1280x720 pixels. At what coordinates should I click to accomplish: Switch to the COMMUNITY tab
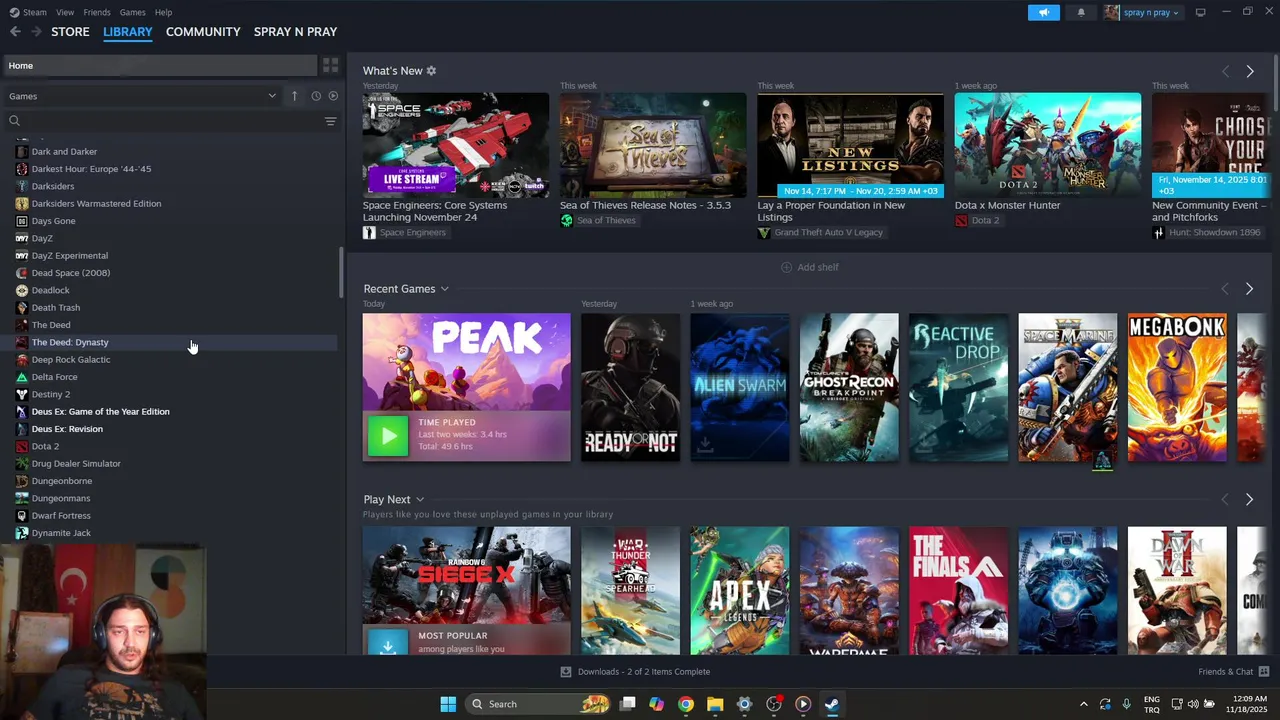click(203, 32)
